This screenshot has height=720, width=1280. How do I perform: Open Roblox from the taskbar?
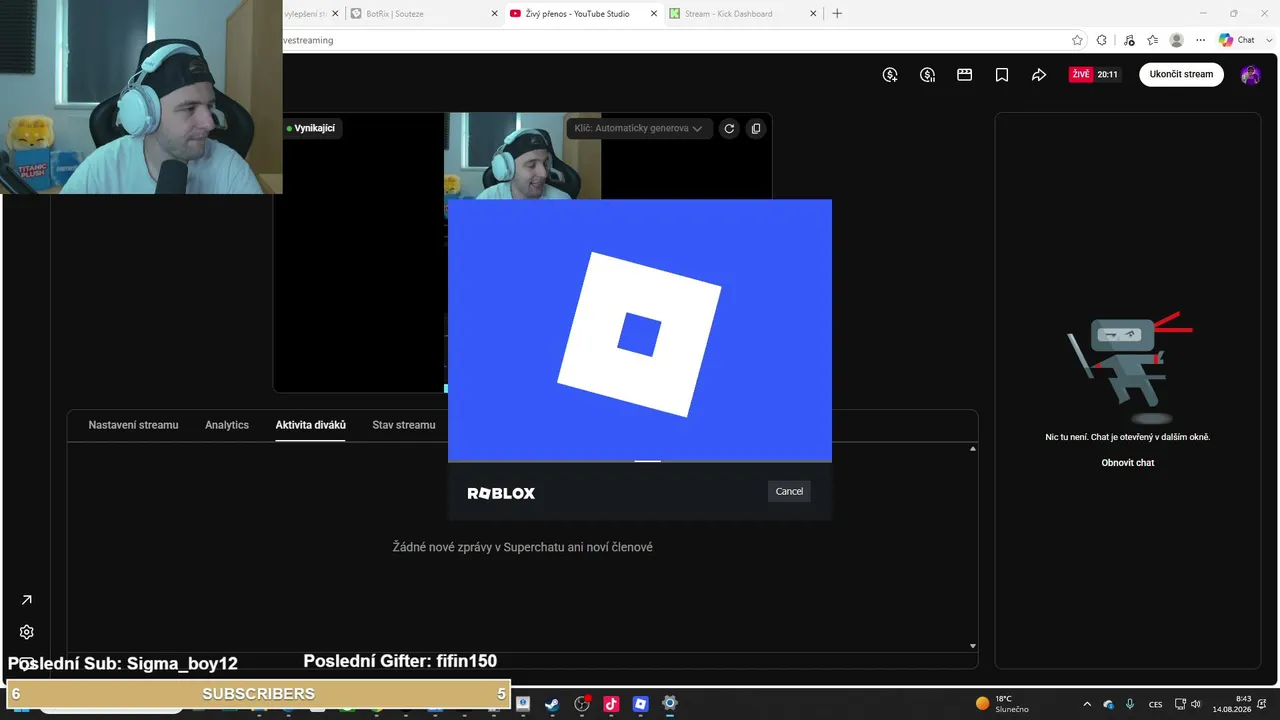click(x=641, y=704)
